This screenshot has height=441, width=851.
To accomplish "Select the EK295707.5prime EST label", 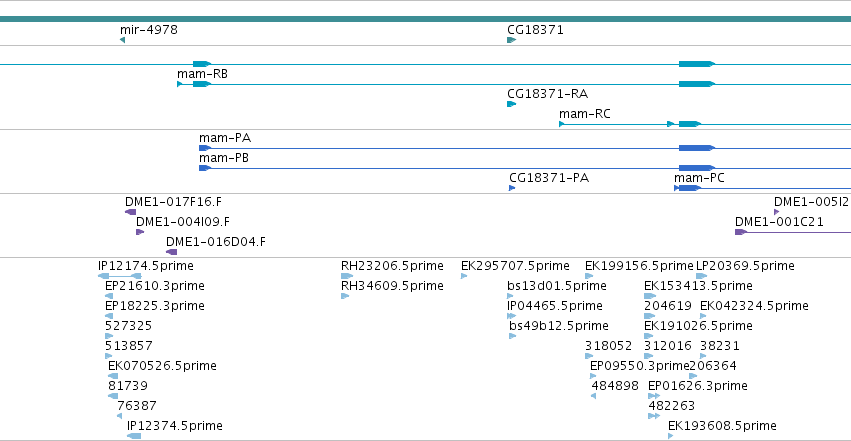I will 515,266.
